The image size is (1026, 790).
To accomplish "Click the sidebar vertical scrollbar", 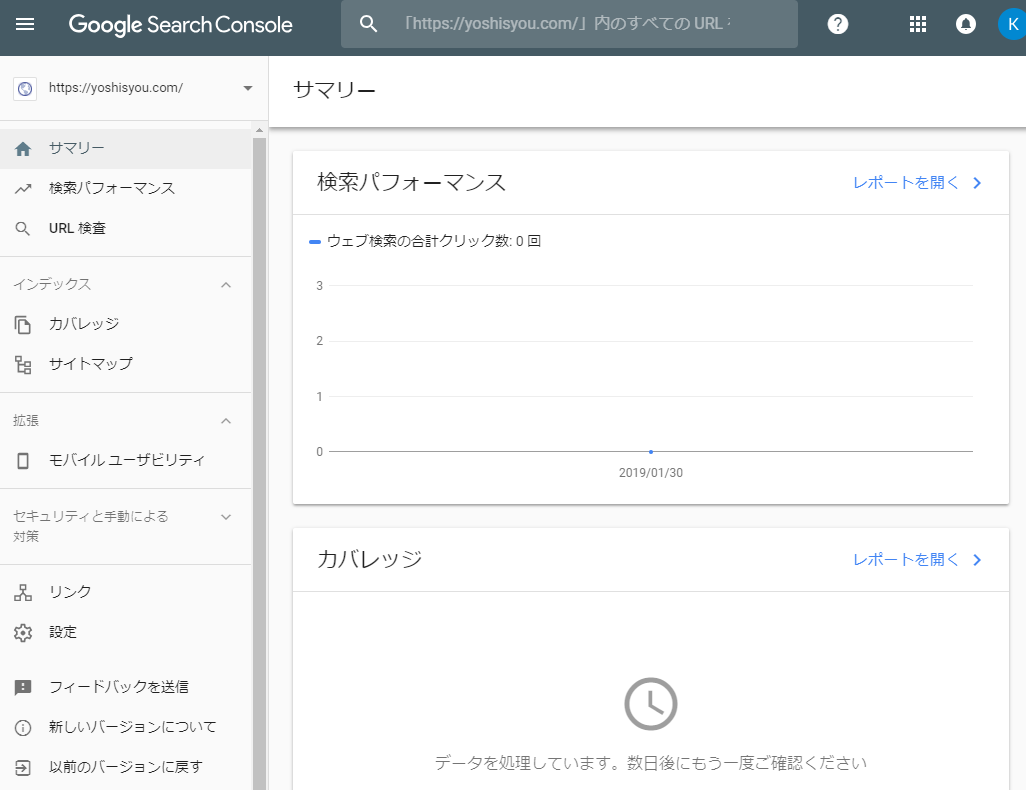I will tap(260, 450).
